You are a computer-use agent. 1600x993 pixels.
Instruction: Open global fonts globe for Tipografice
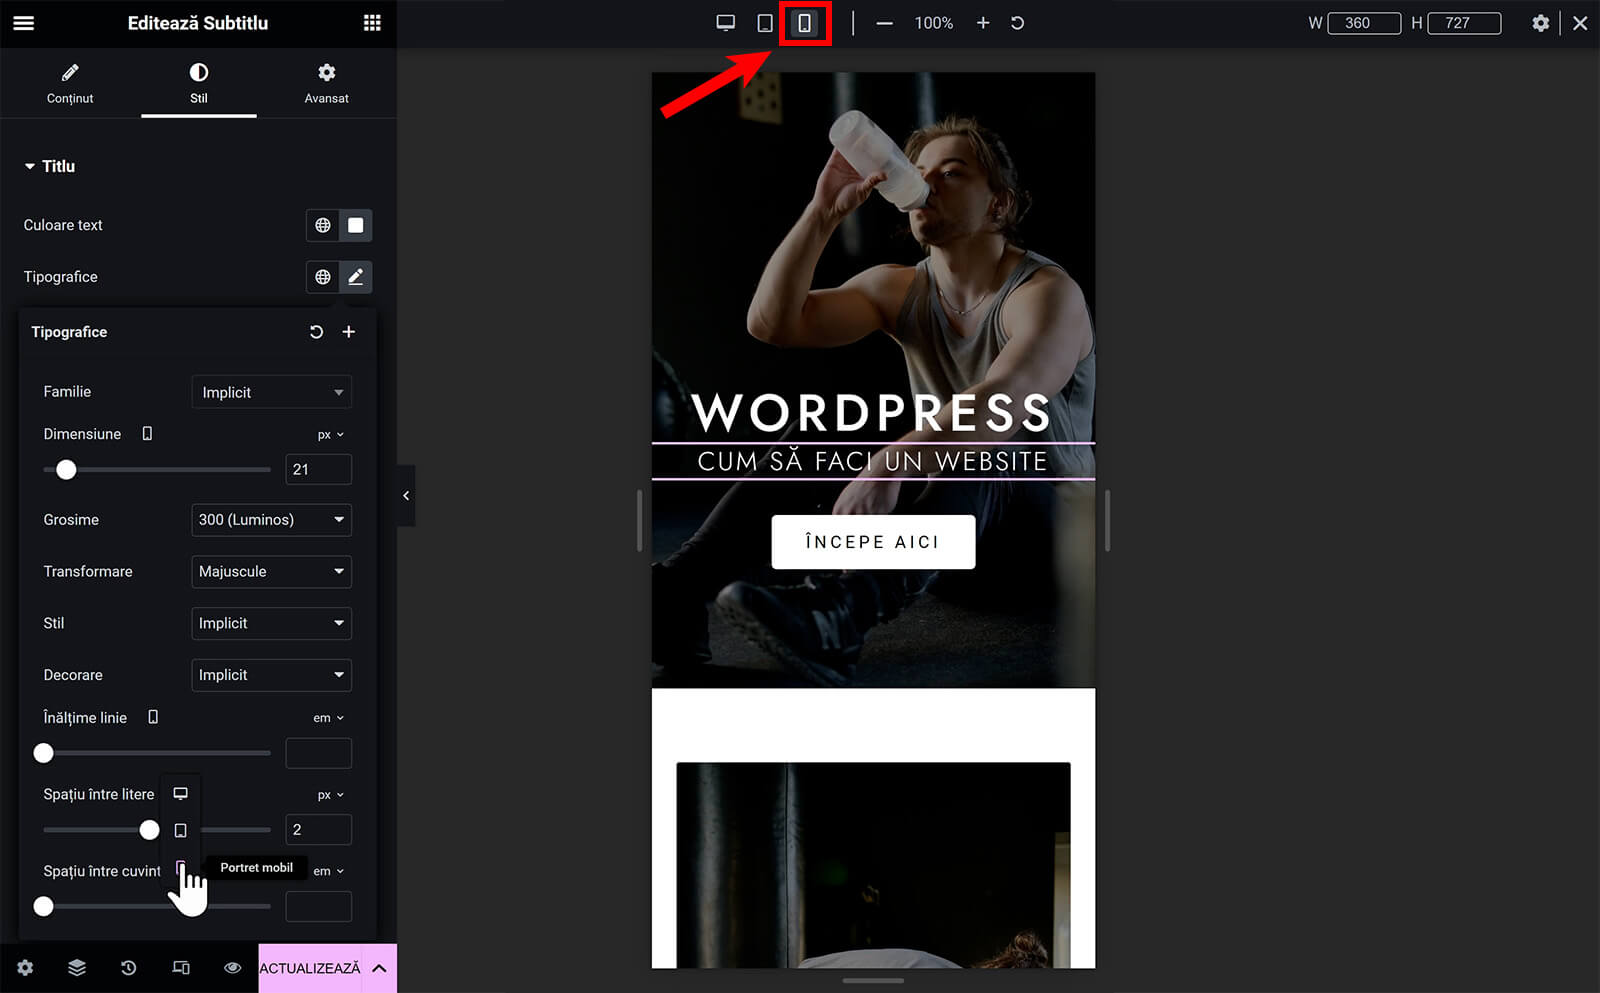click(322, 277)
